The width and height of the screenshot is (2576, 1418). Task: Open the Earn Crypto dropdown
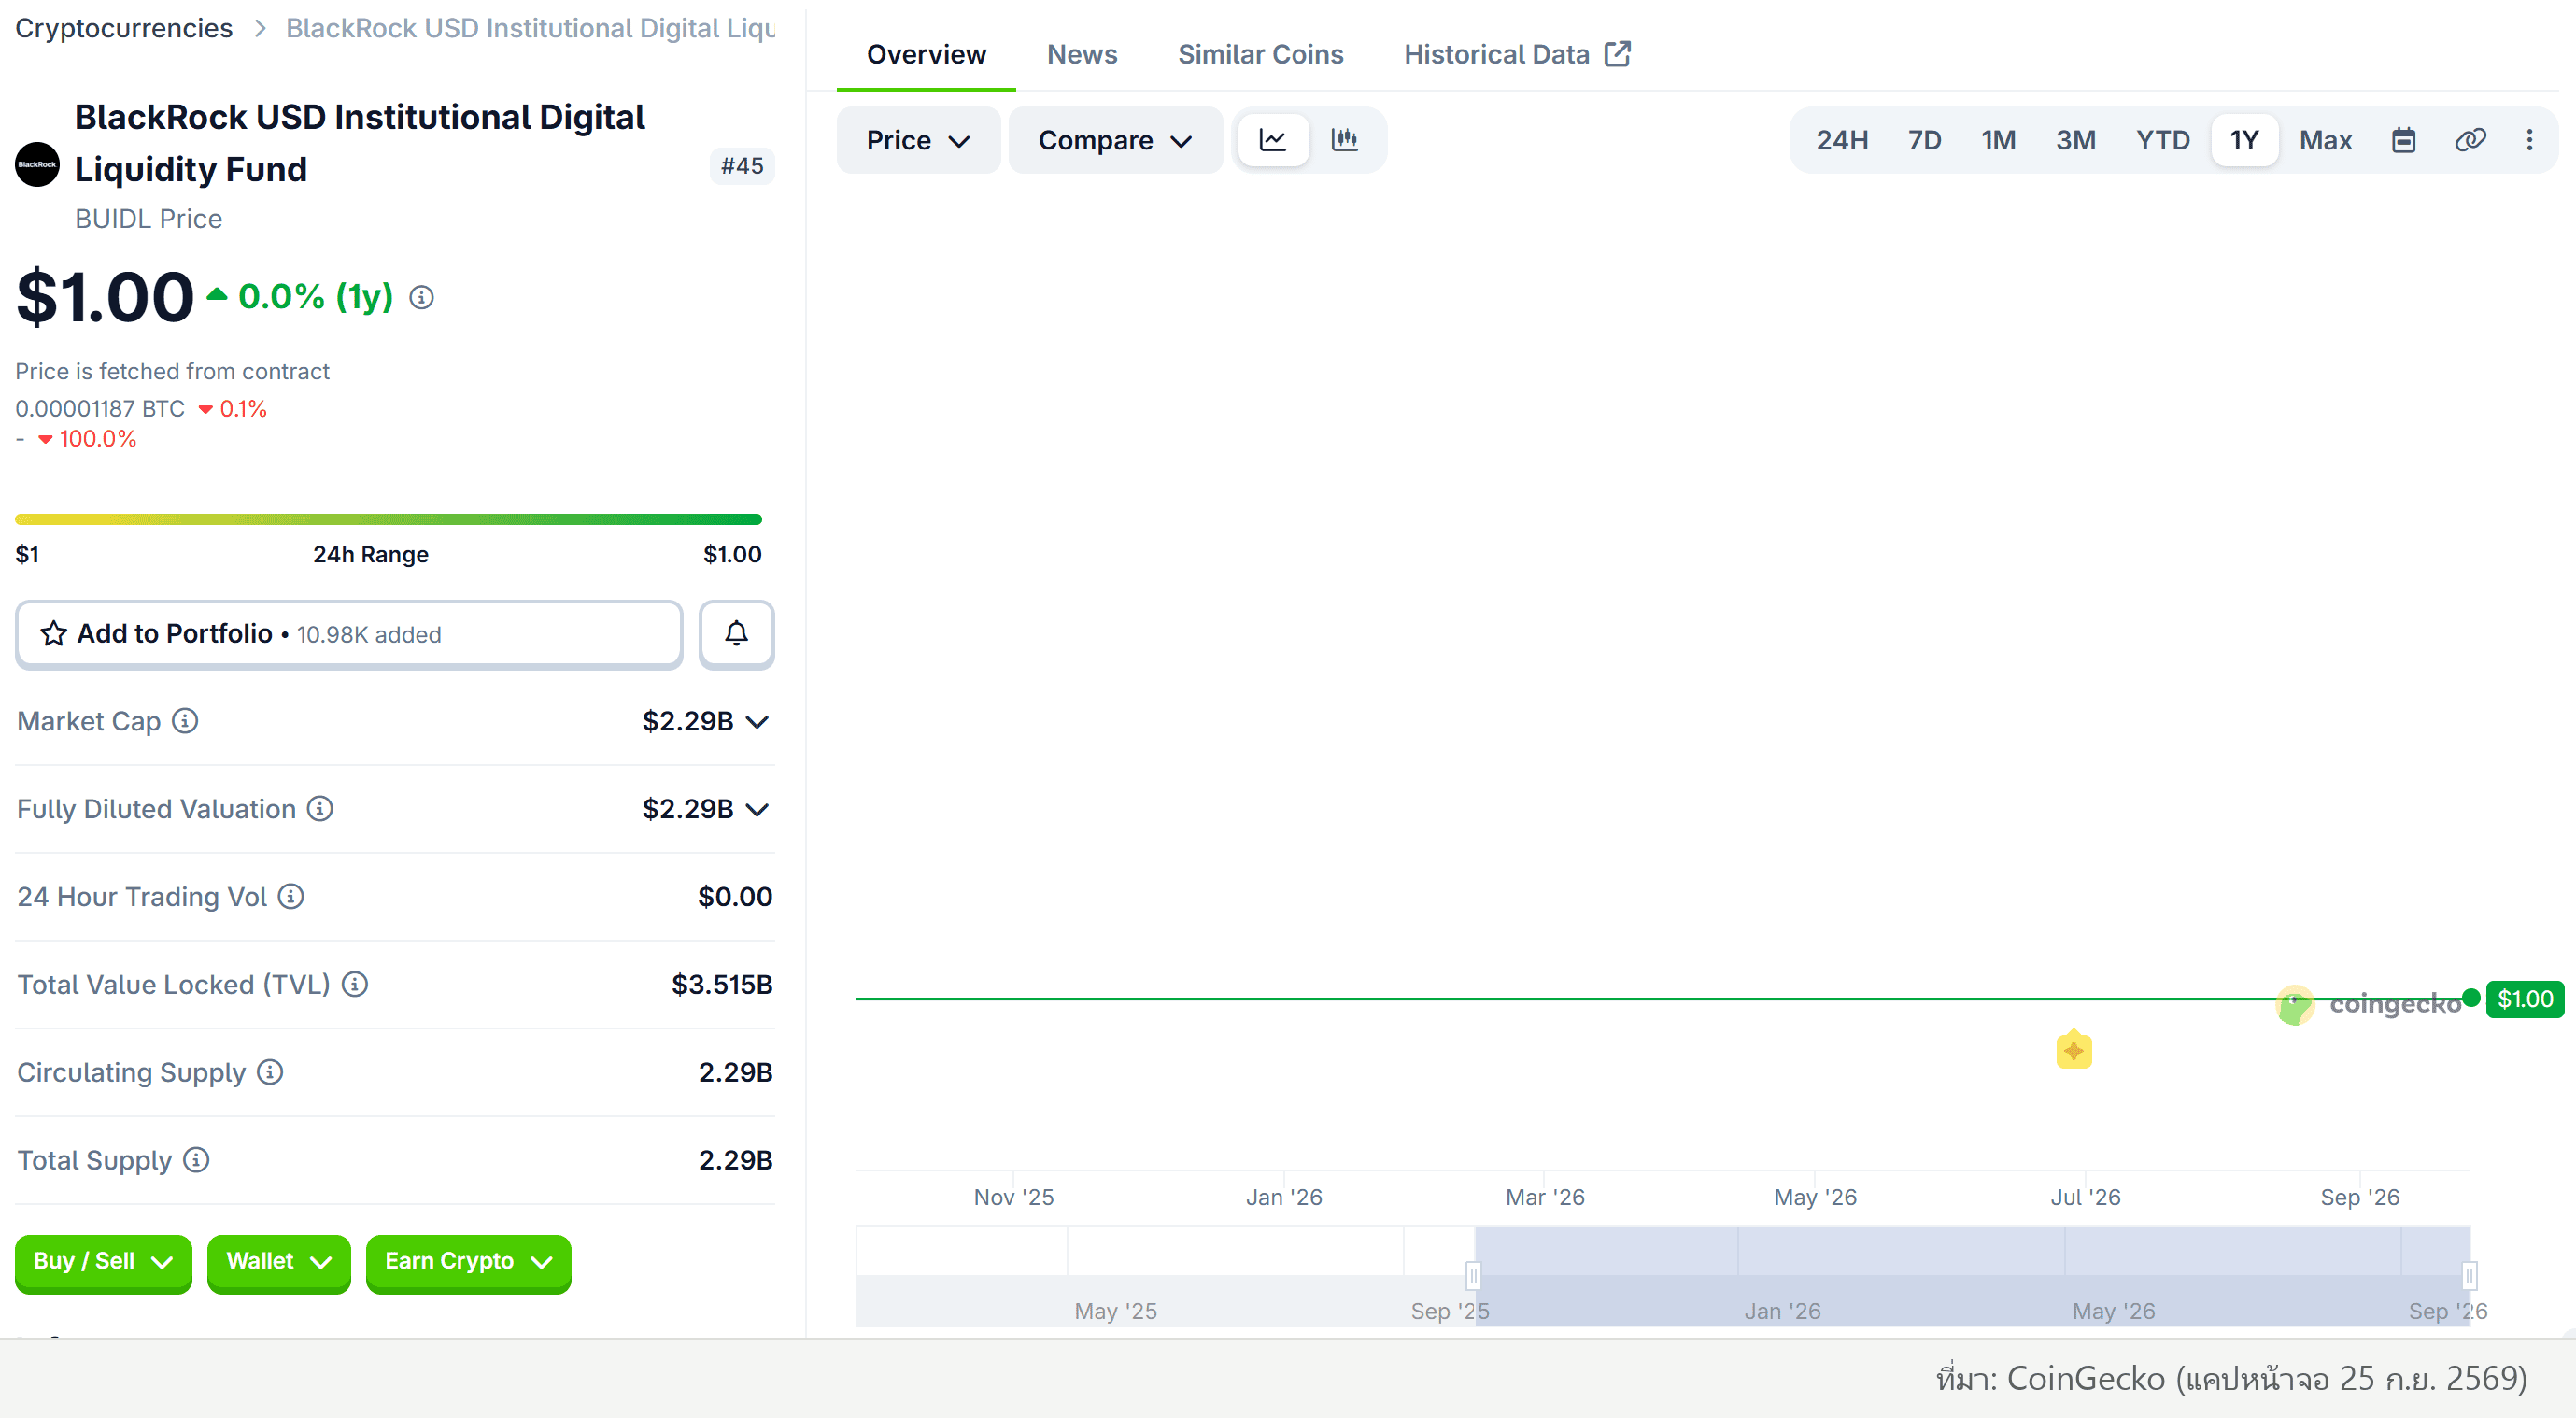pyautogui.click(x=468, y=1262)
